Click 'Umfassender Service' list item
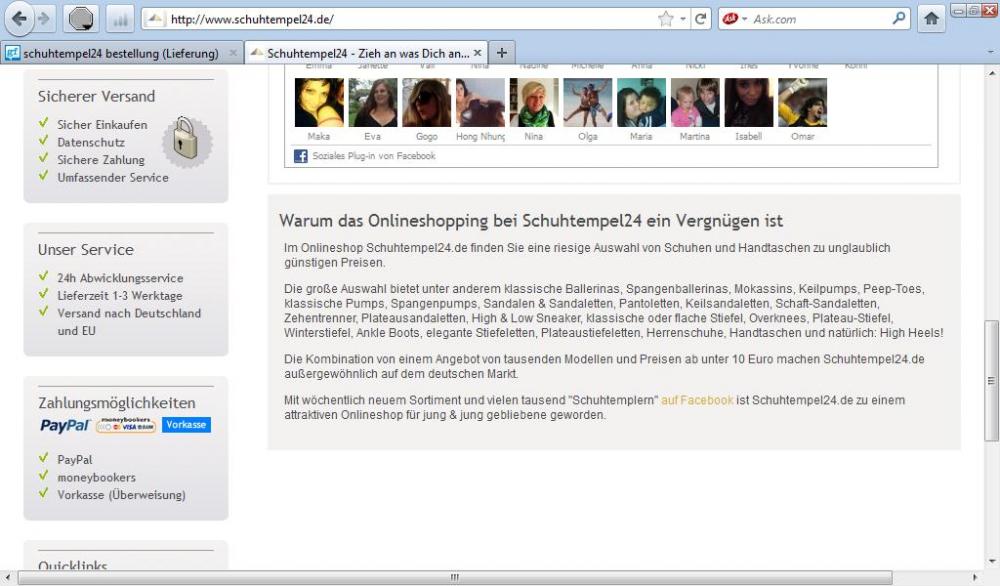Screen dimensions: 1000x586 pyautogui.click(x=113, y=178)
